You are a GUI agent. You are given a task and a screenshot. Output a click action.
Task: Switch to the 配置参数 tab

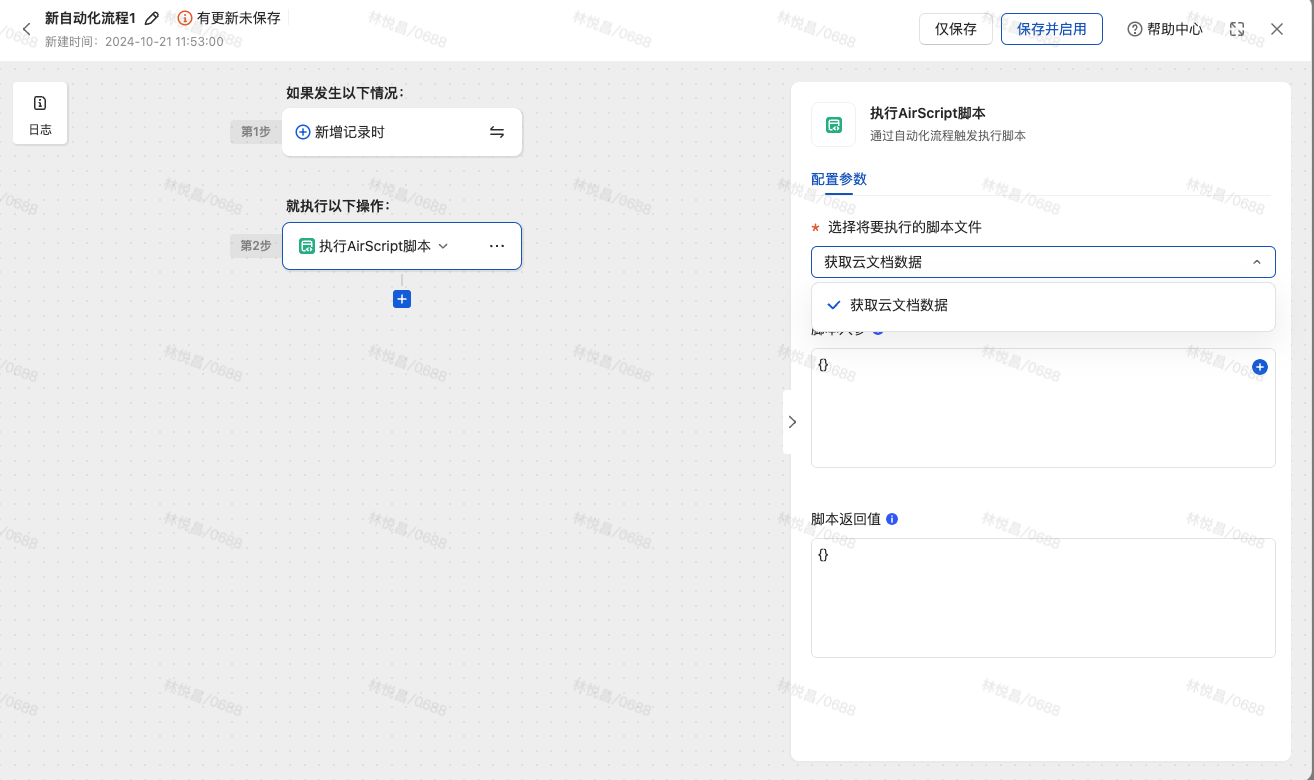coord(838,179)
